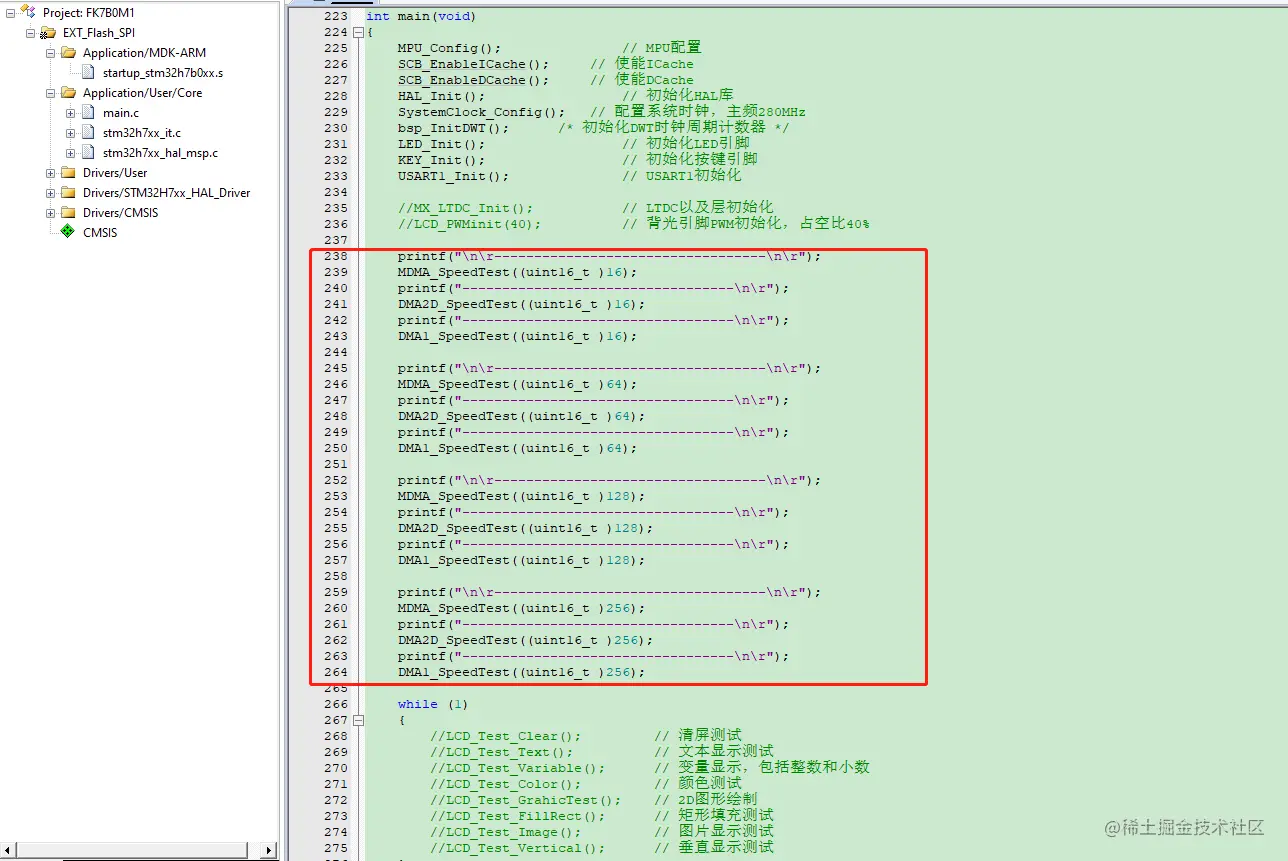Select the Application/User/Core group label
1288x861 pixels.
coord(142,92)
